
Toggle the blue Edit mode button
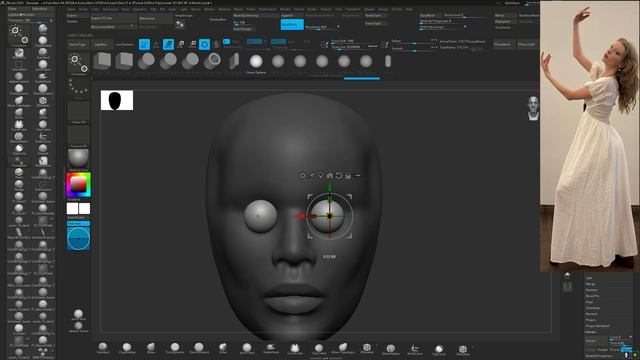144,44
